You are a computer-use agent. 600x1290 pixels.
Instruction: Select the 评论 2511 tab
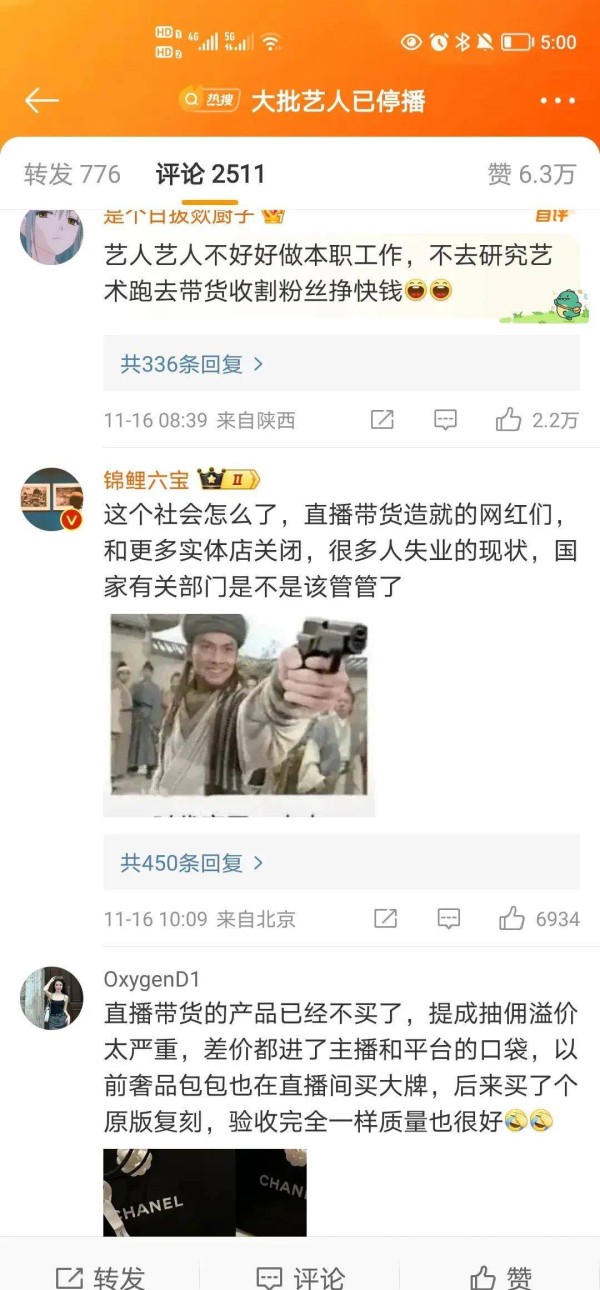[210, 174]
